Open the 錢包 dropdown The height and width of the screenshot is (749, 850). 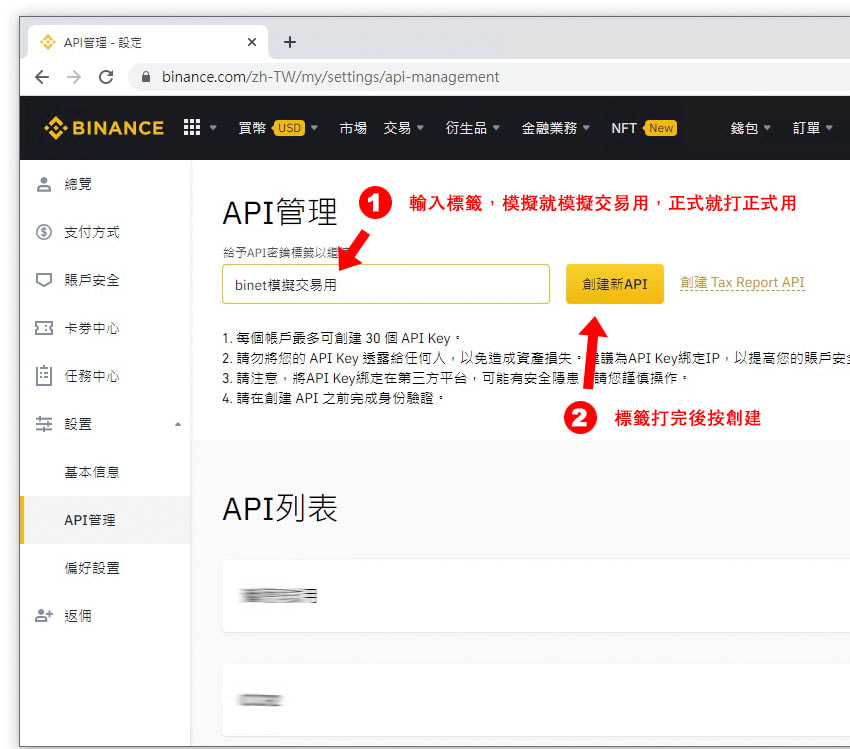pos(750,128)
